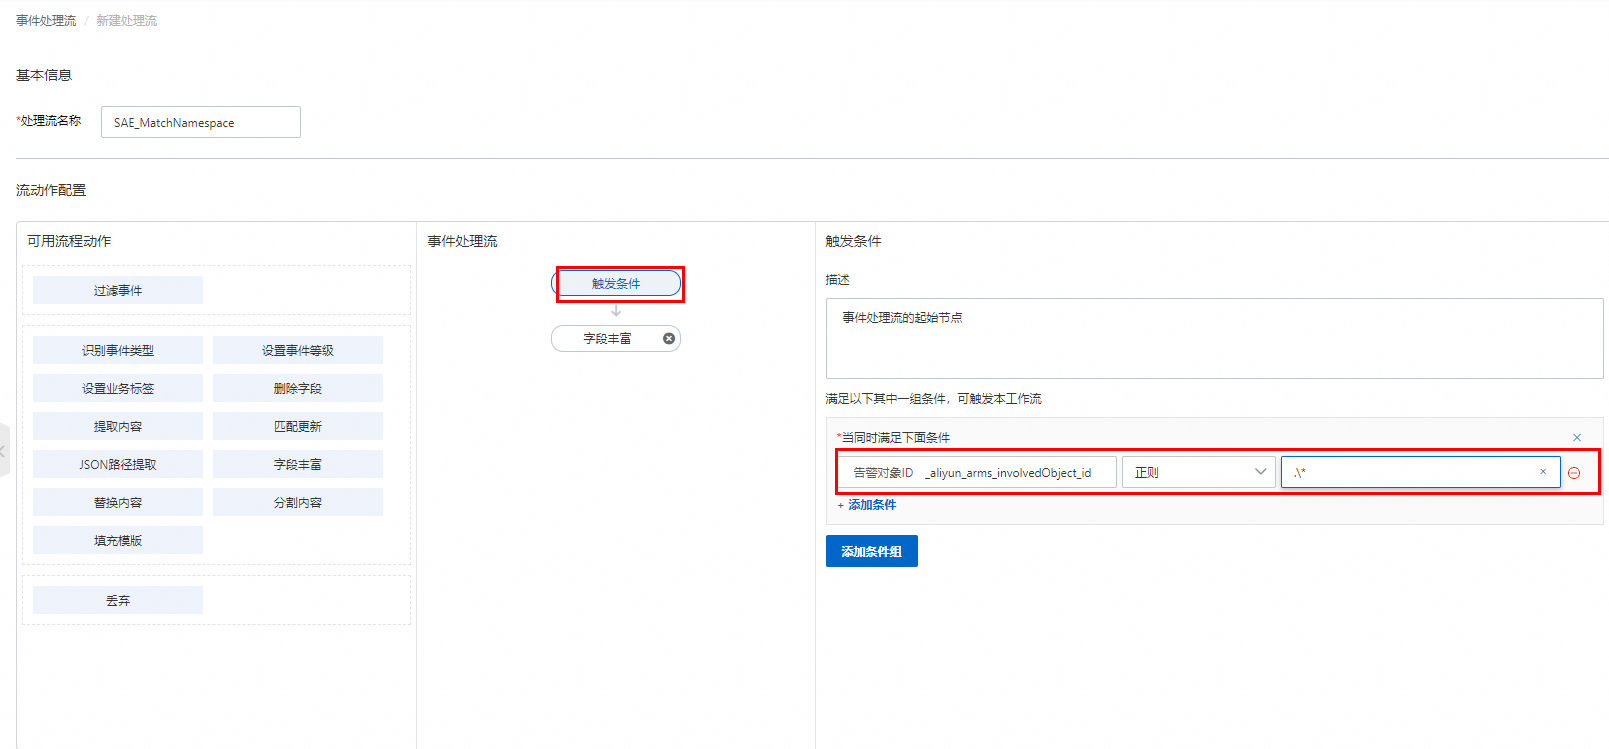Delete condition row with red minus icon
Screen dimensions: 1609x749
[x=1574, y=473]
